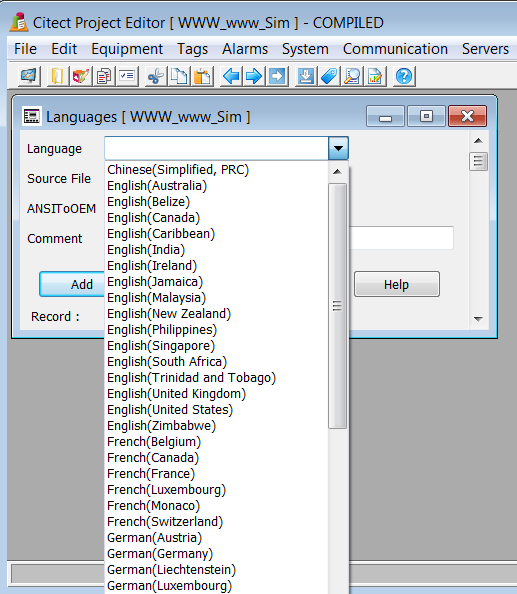This screenshot has height=594, width=517.
Task: Open the Graphics Builder monitor icon
Action: [x=29, y=76]
